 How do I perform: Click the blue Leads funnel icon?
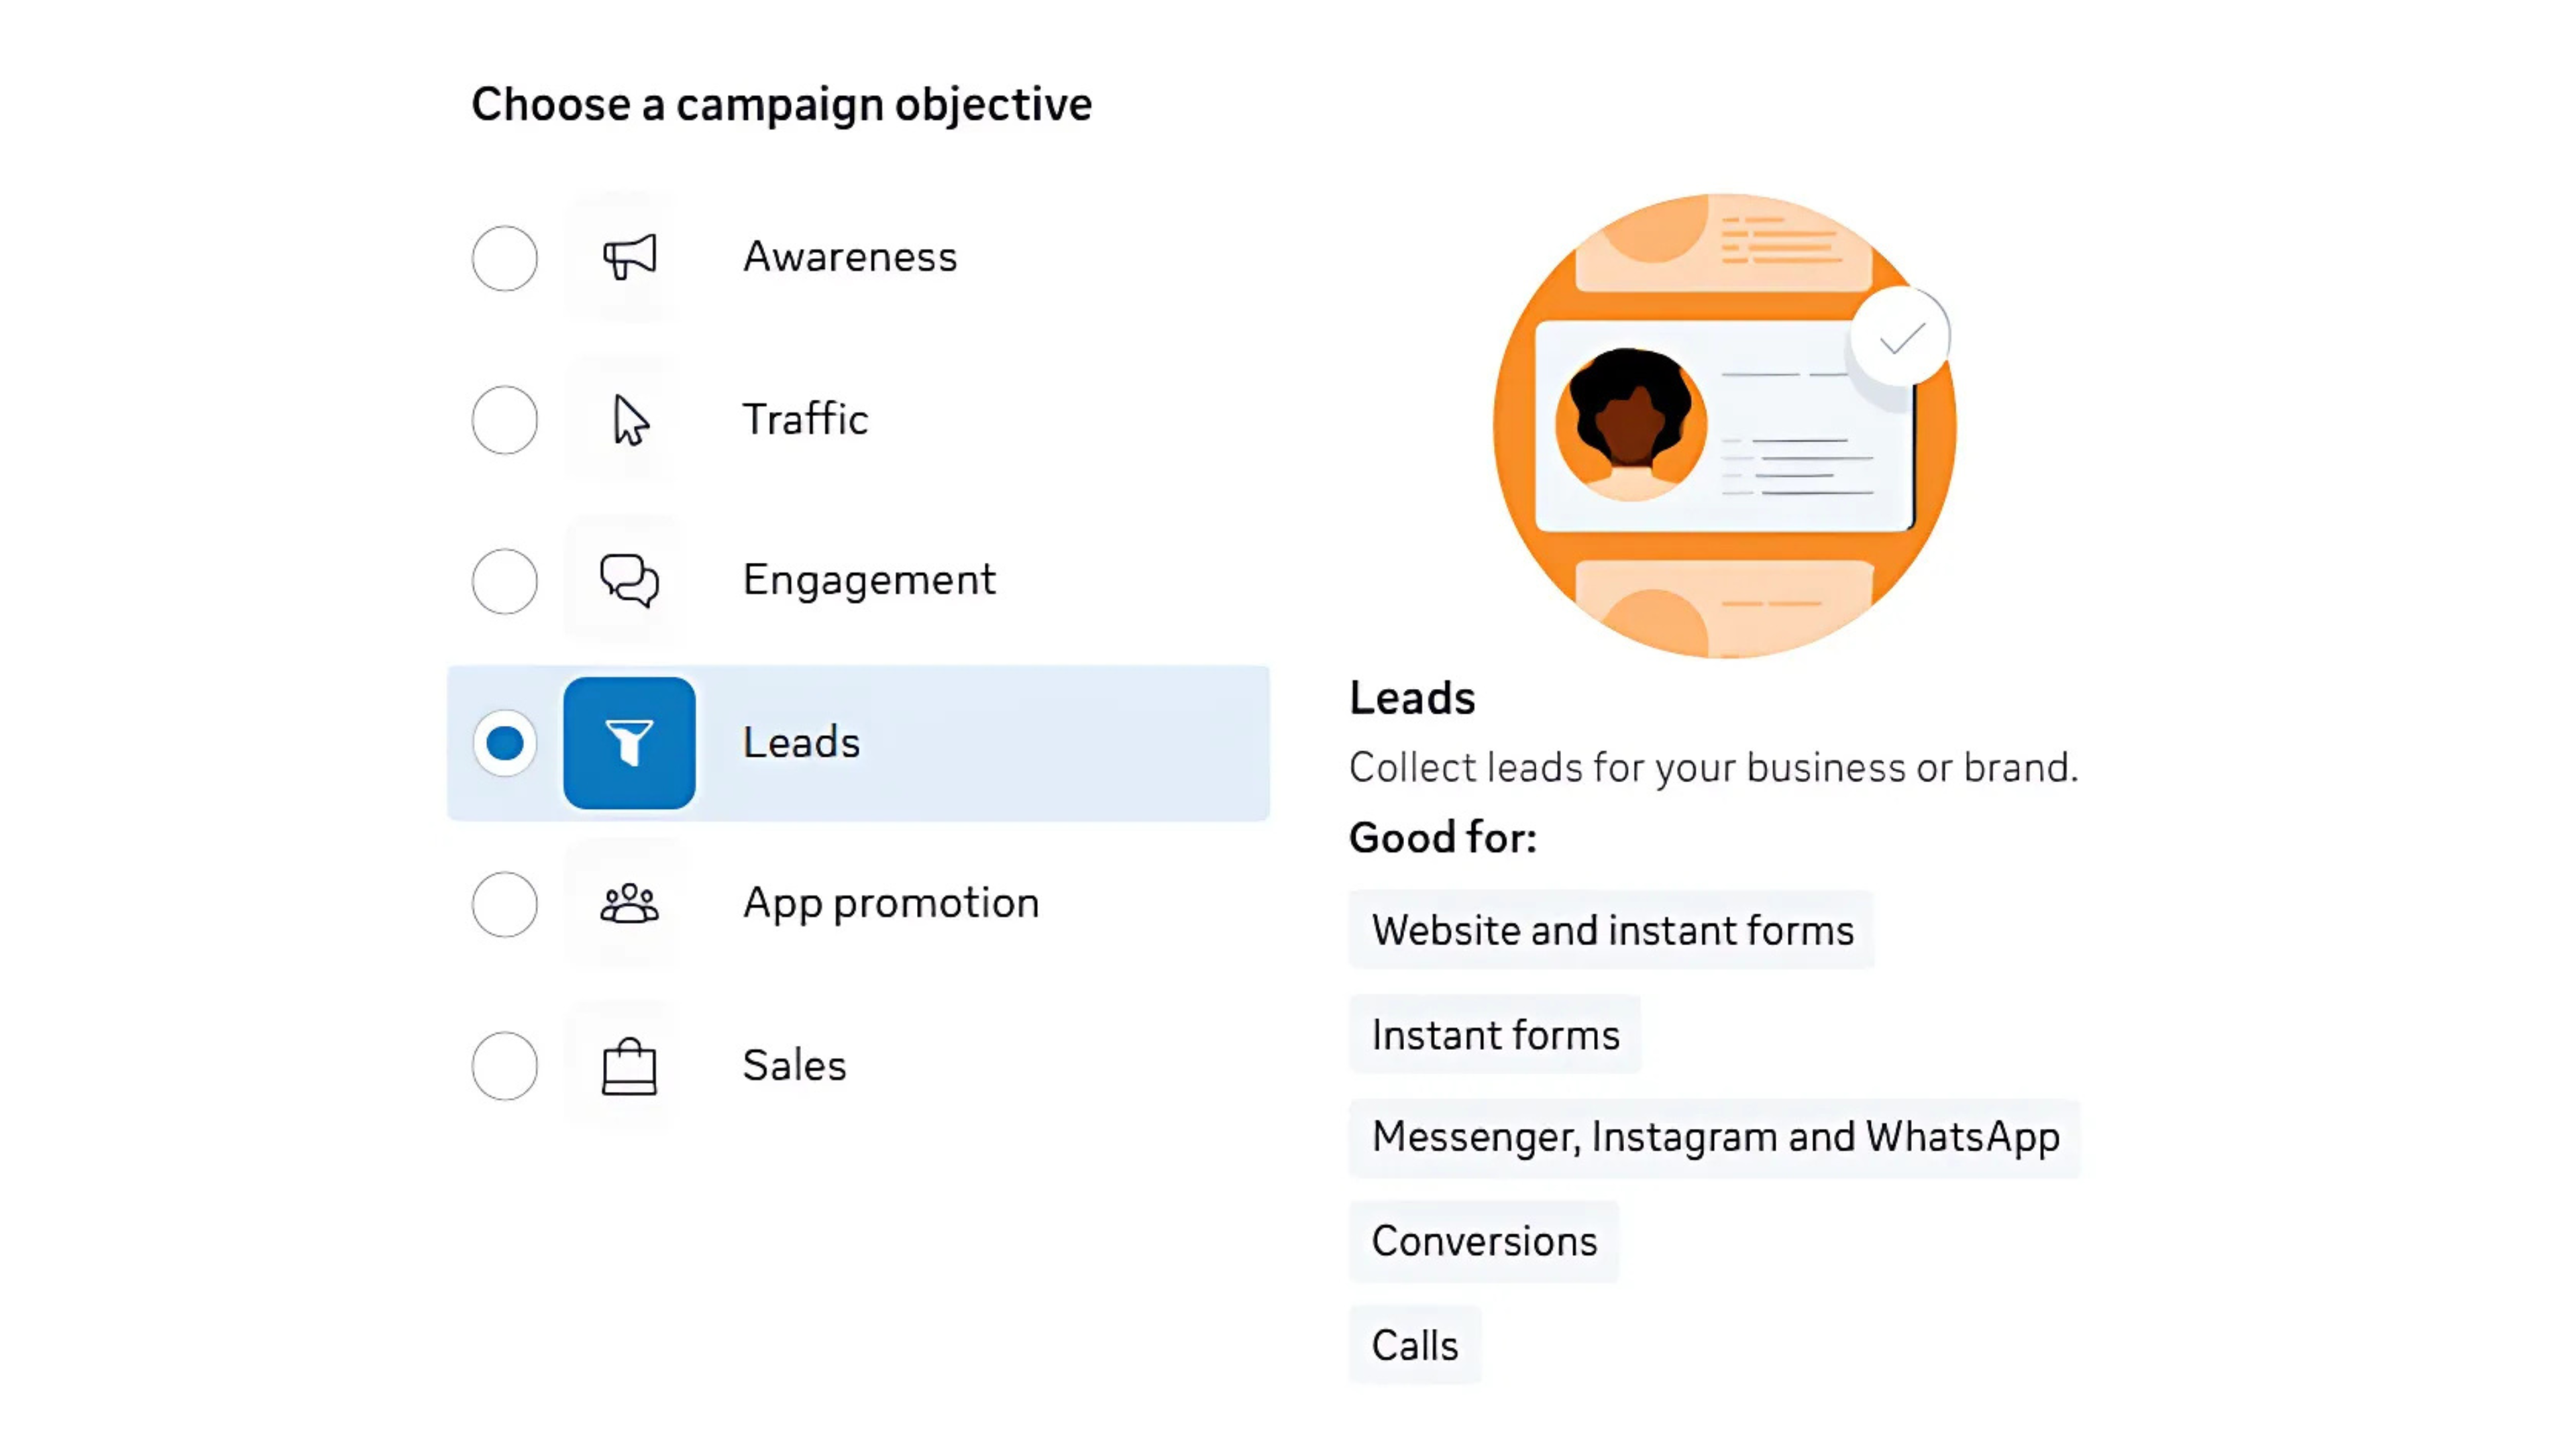point(629,743)
